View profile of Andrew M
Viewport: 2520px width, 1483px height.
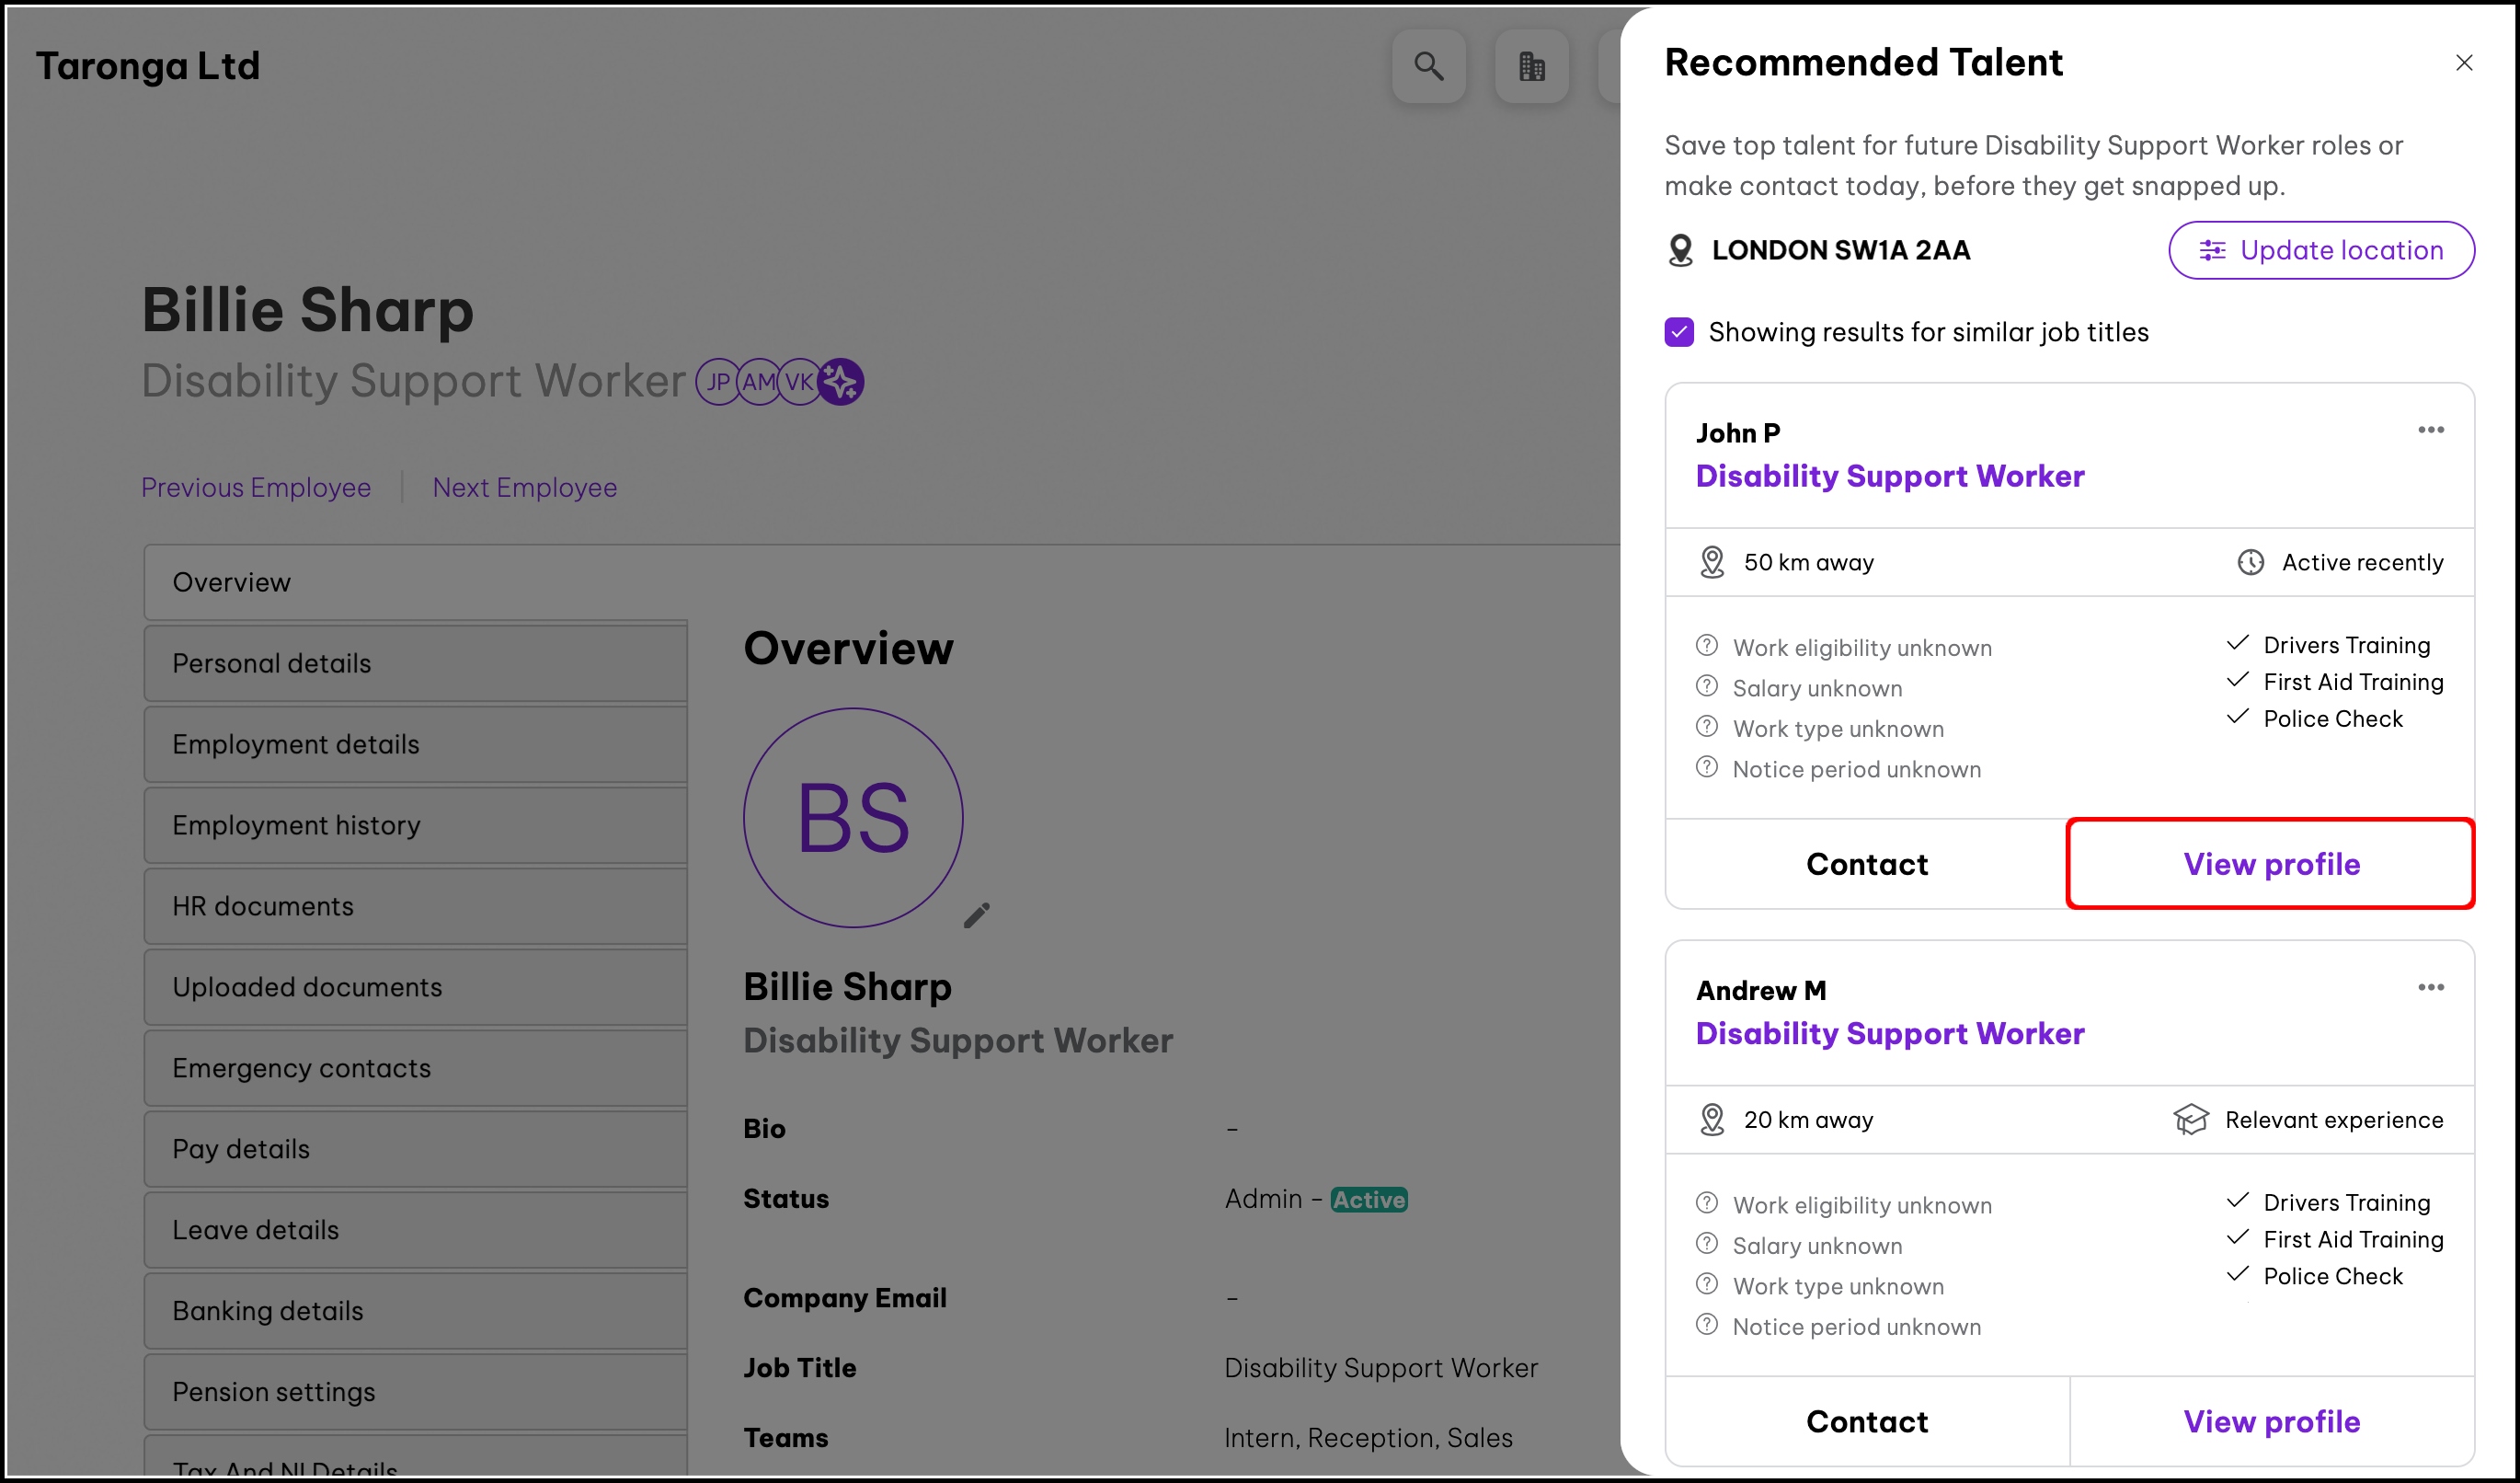tap(2271, 1421)
